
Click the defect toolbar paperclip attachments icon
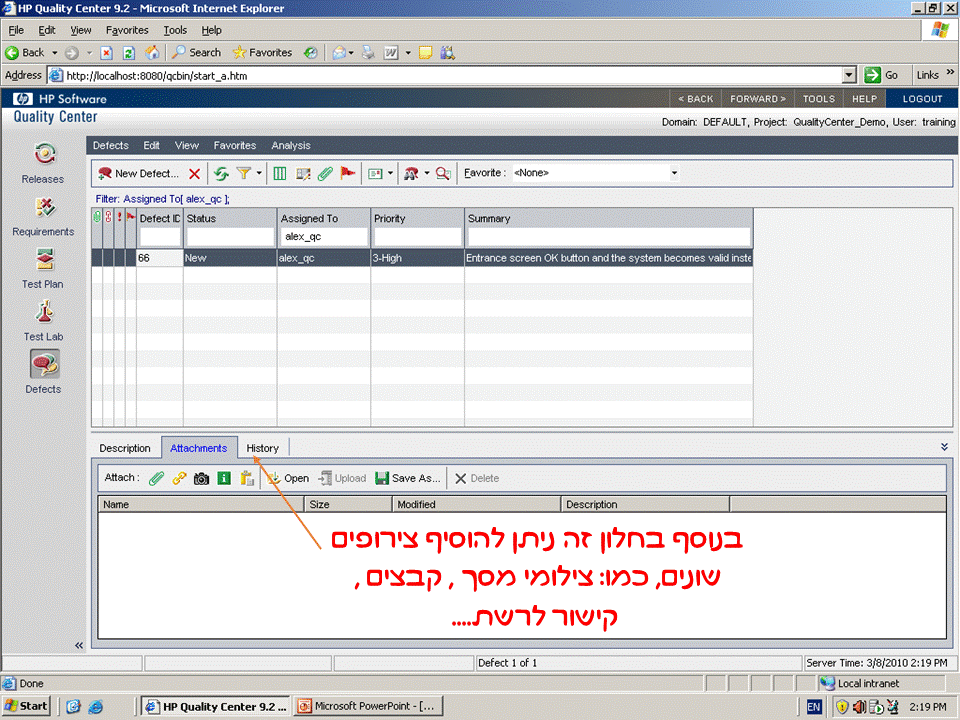[325, 173]
